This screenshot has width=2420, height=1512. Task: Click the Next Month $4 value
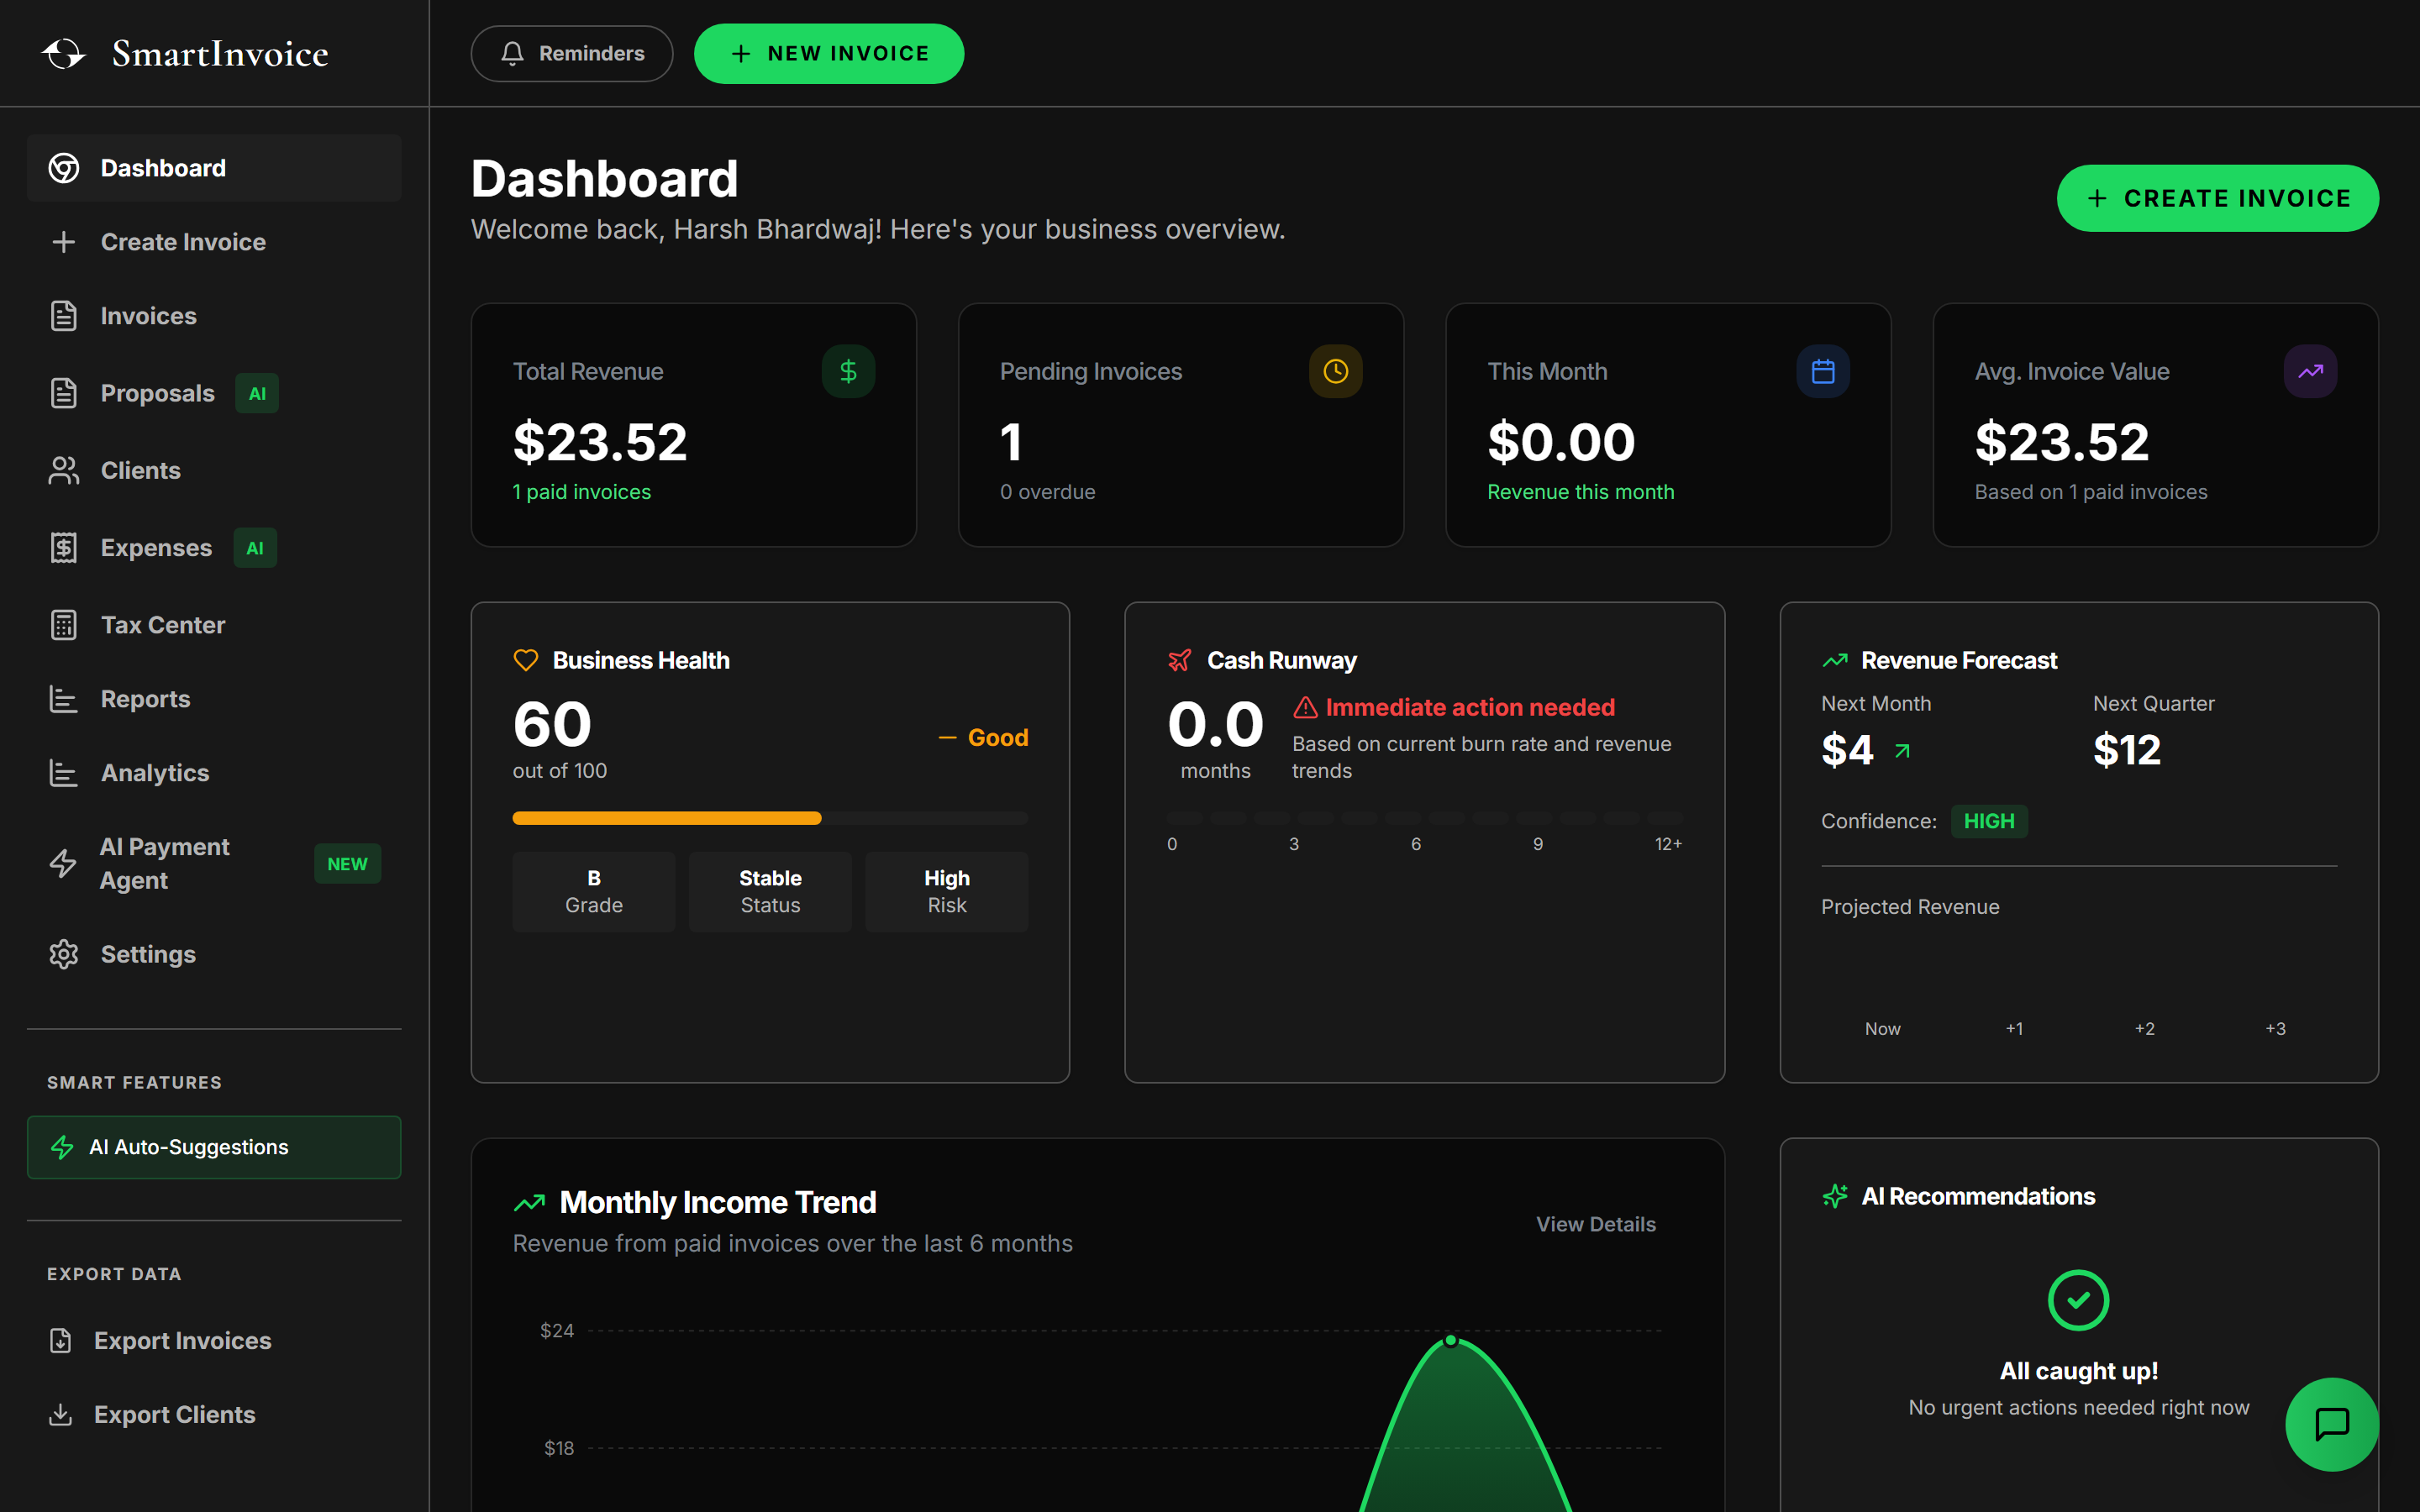pos(1847,750)
